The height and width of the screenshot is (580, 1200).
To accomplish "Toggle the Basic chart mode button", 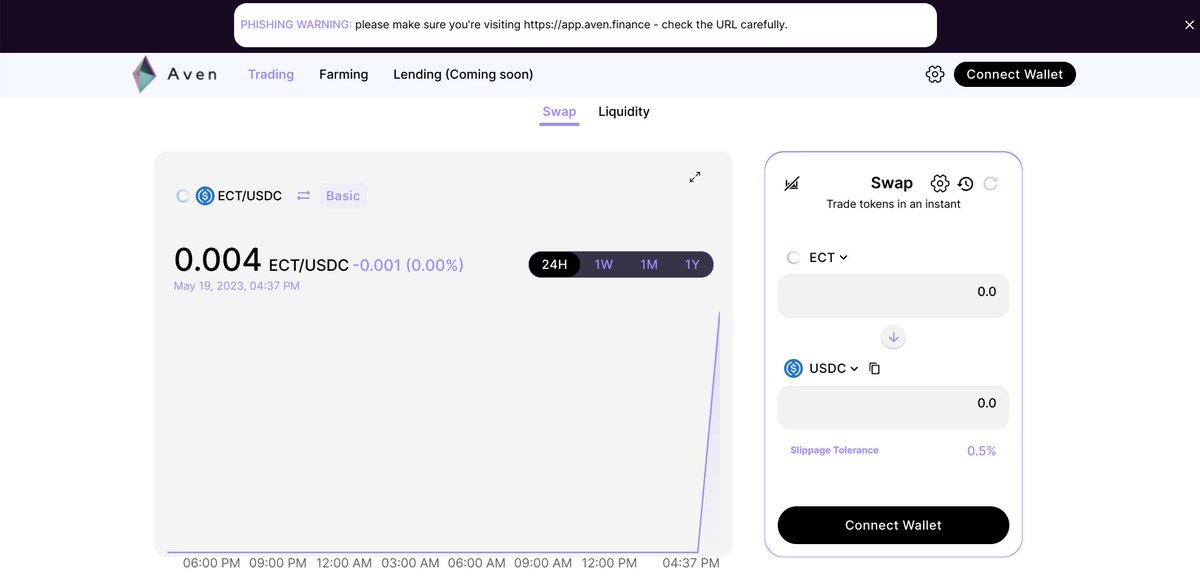I will tap(343, 196).
